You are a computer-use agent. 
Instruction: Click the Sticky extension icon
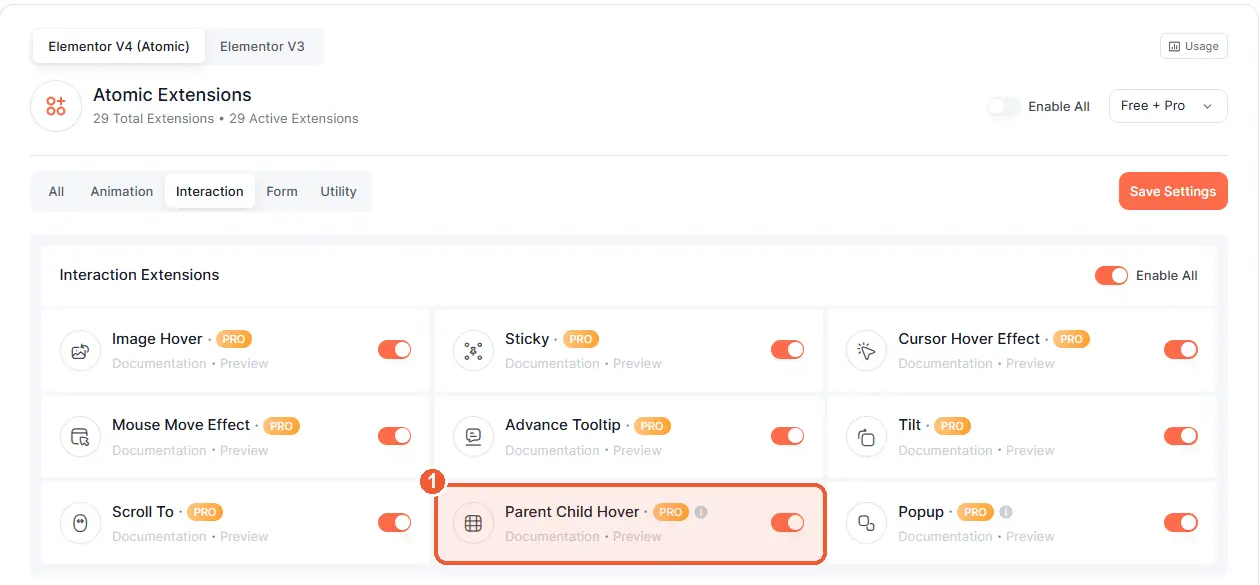(473, 351)
